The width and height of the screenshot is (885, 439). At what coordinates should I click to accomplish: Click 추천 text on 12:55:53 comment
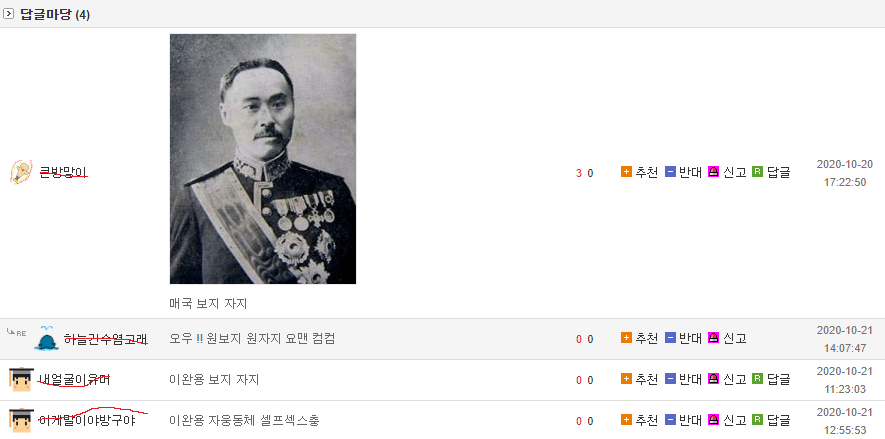(647, 420)
